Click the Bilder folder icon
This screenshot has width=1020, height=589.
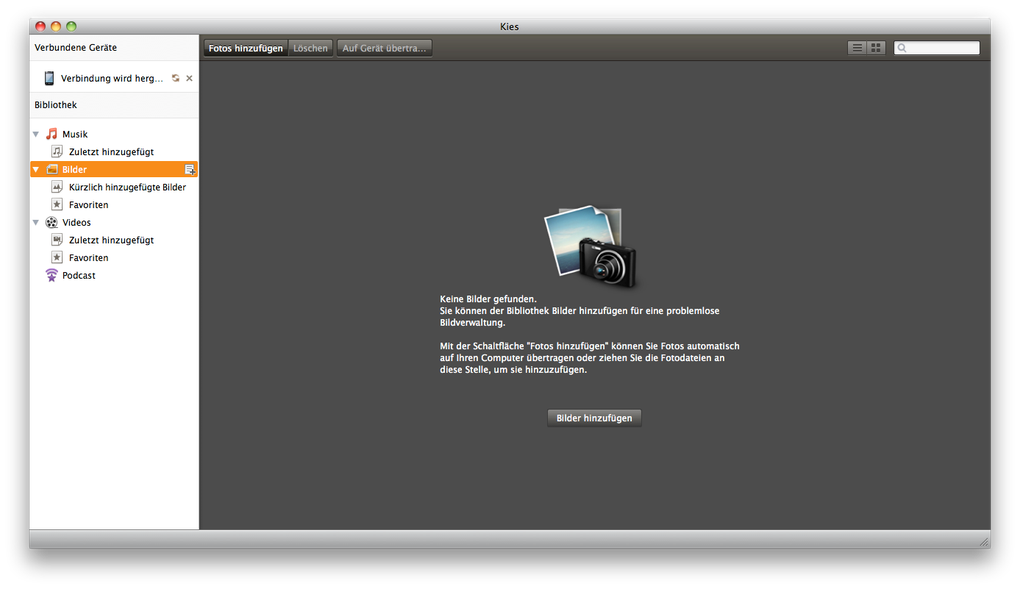pyautogui.click(x=52, y=169)
